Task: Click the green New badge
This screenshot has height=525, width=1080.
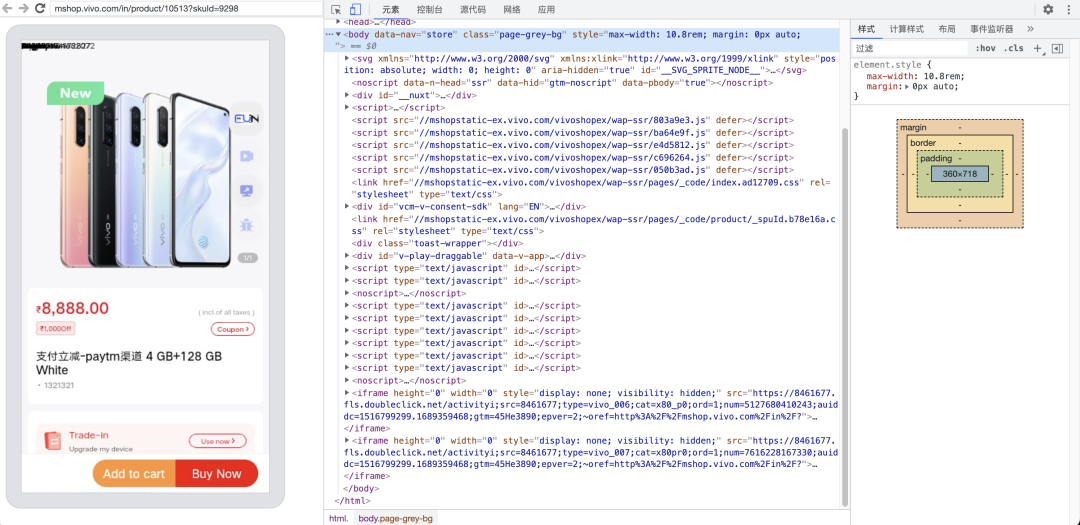Action: [75, 93]
